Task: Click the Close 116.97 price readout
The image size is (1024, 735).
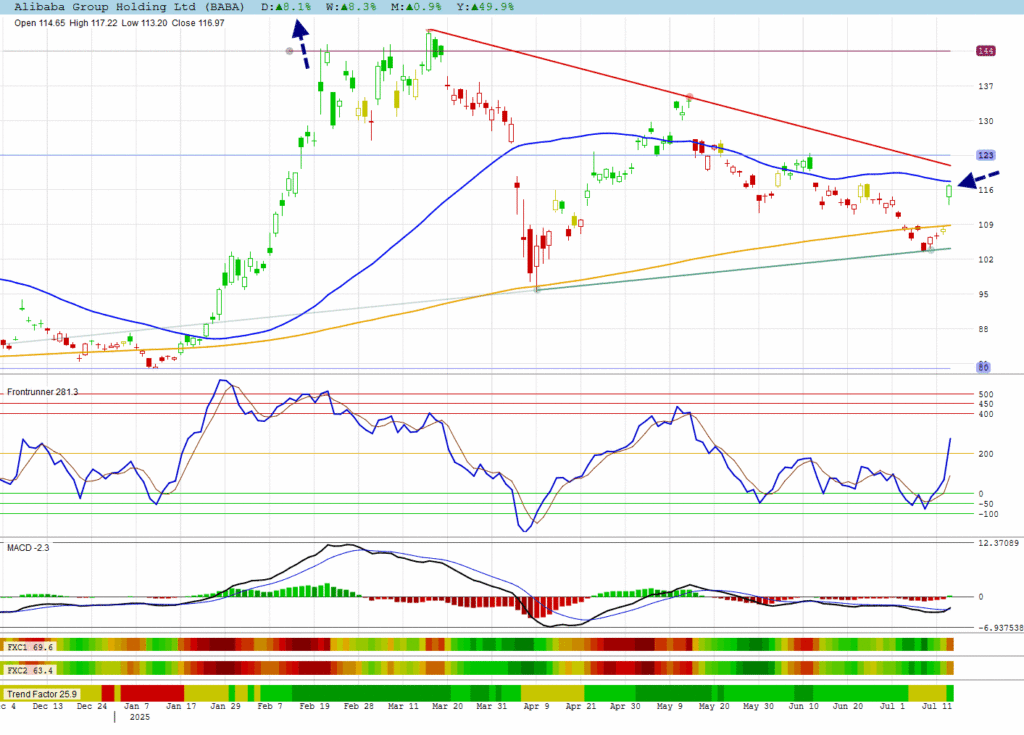Action: point(198,23)
